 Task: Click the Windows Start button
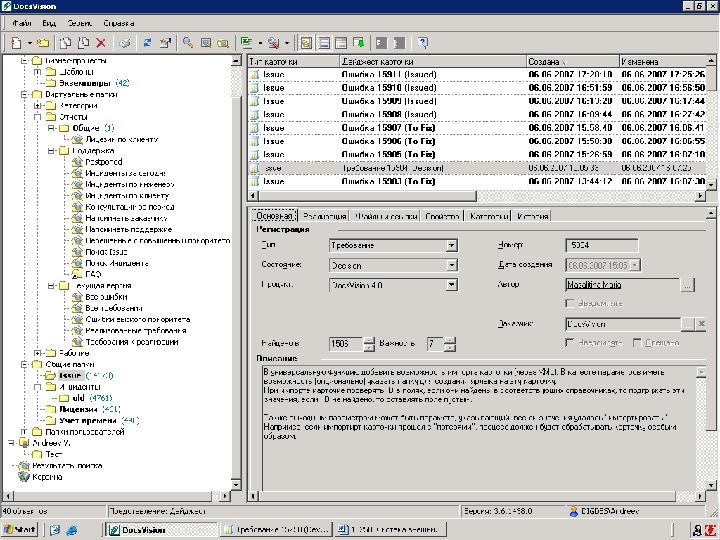coord(20,529)
